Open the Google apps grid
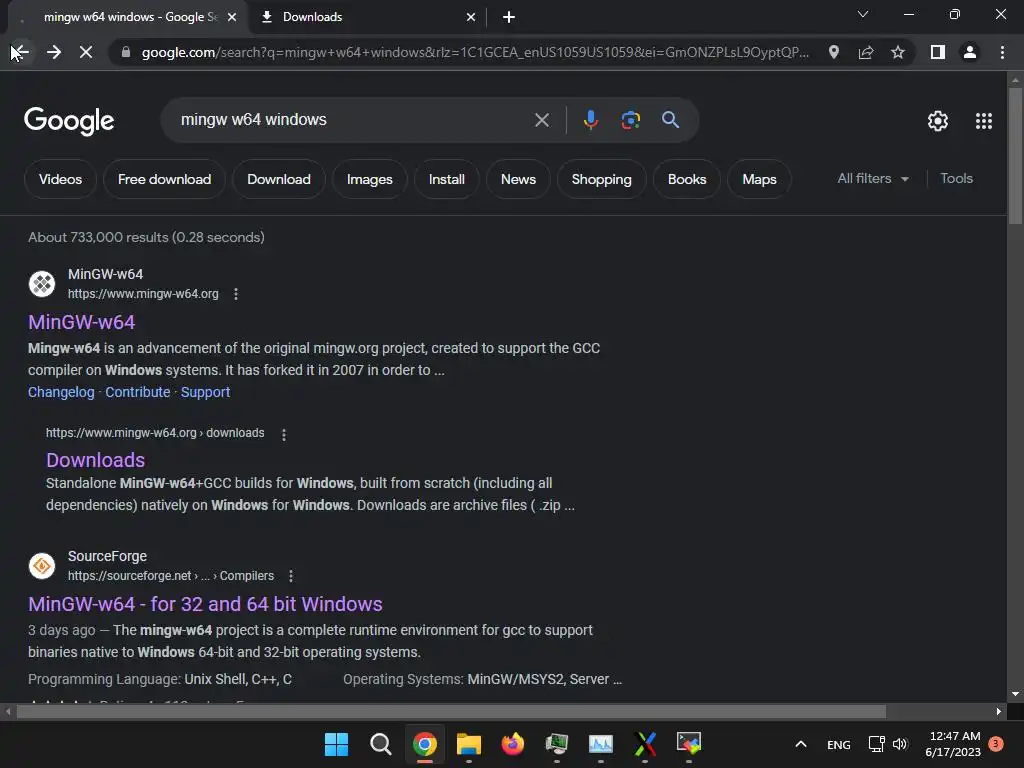Viewport: 1024px width, 768px height. click(x=984, y=121)
